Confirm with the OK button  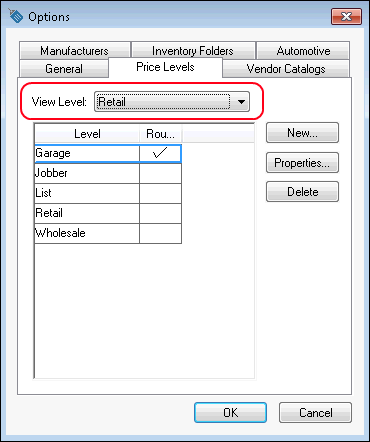[230, 413]
